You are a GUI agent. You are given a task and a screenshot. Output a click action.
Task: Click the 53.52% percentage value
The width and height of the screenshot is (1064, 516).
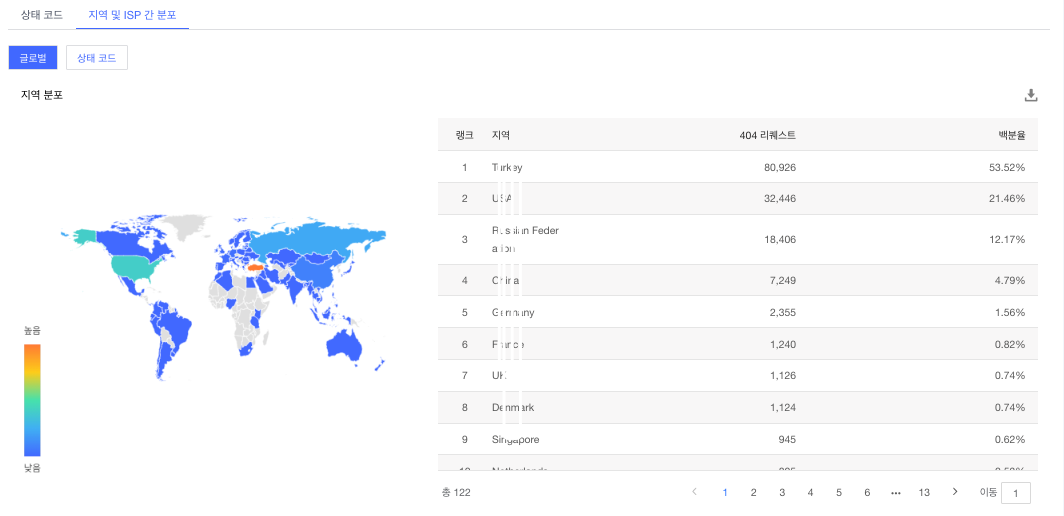pos(1007,167)
